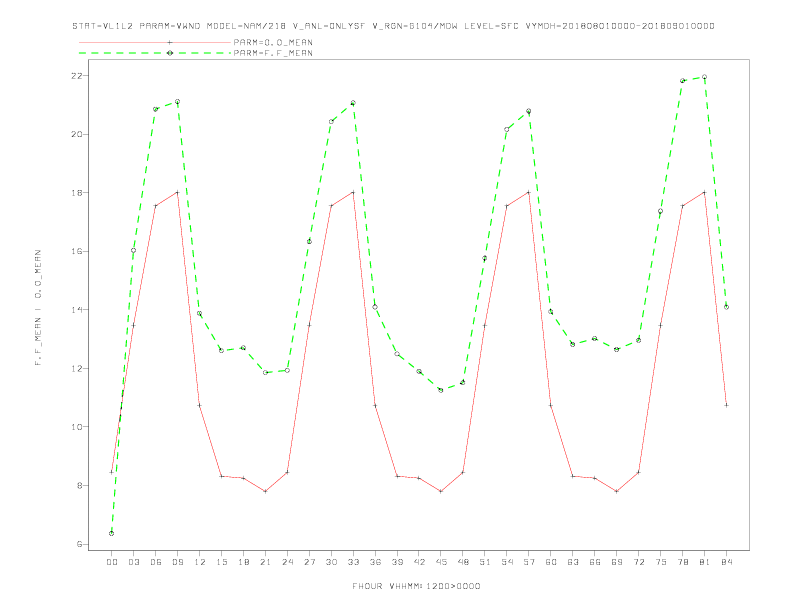Click y-axis tick label 12
This screenshot has height=612, width=792.
pyautogui.click(x=77, y=369)
